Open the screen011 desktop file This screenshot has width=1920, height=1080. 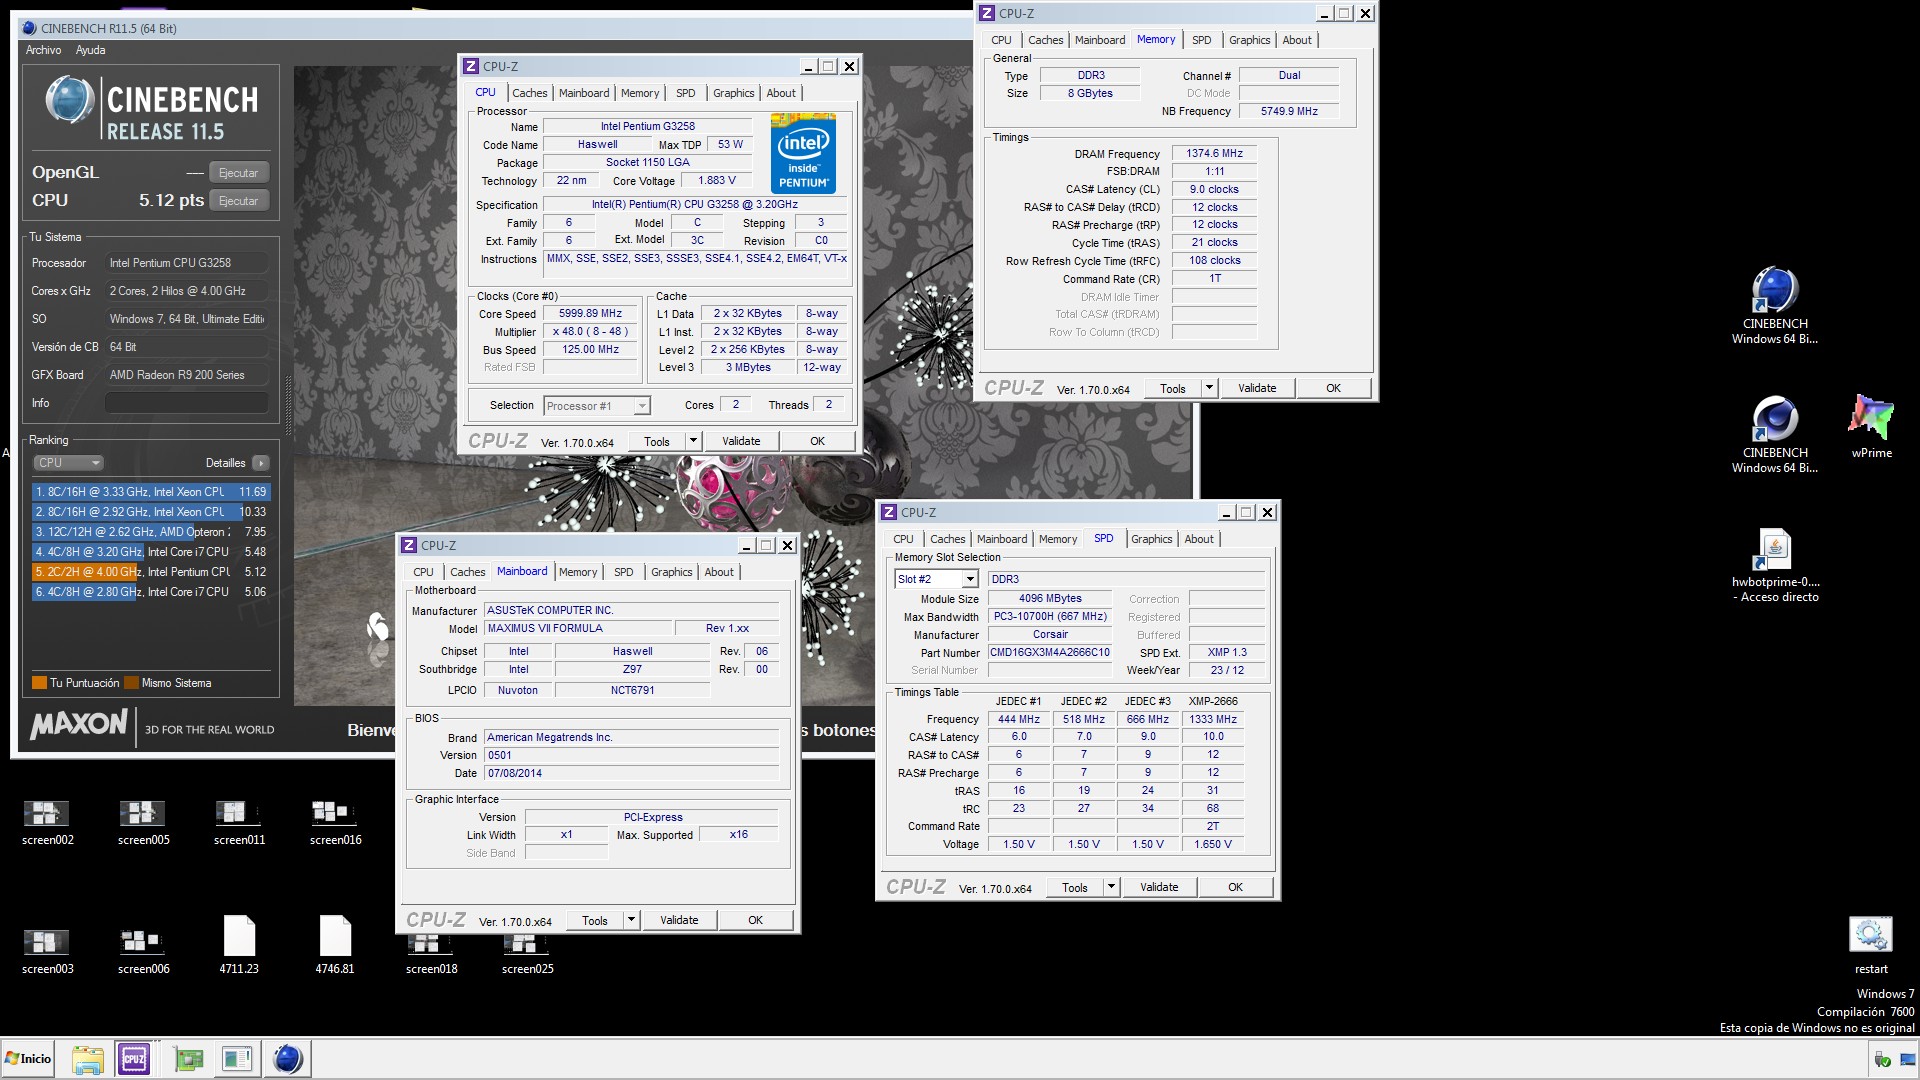[x=239, y=823]
